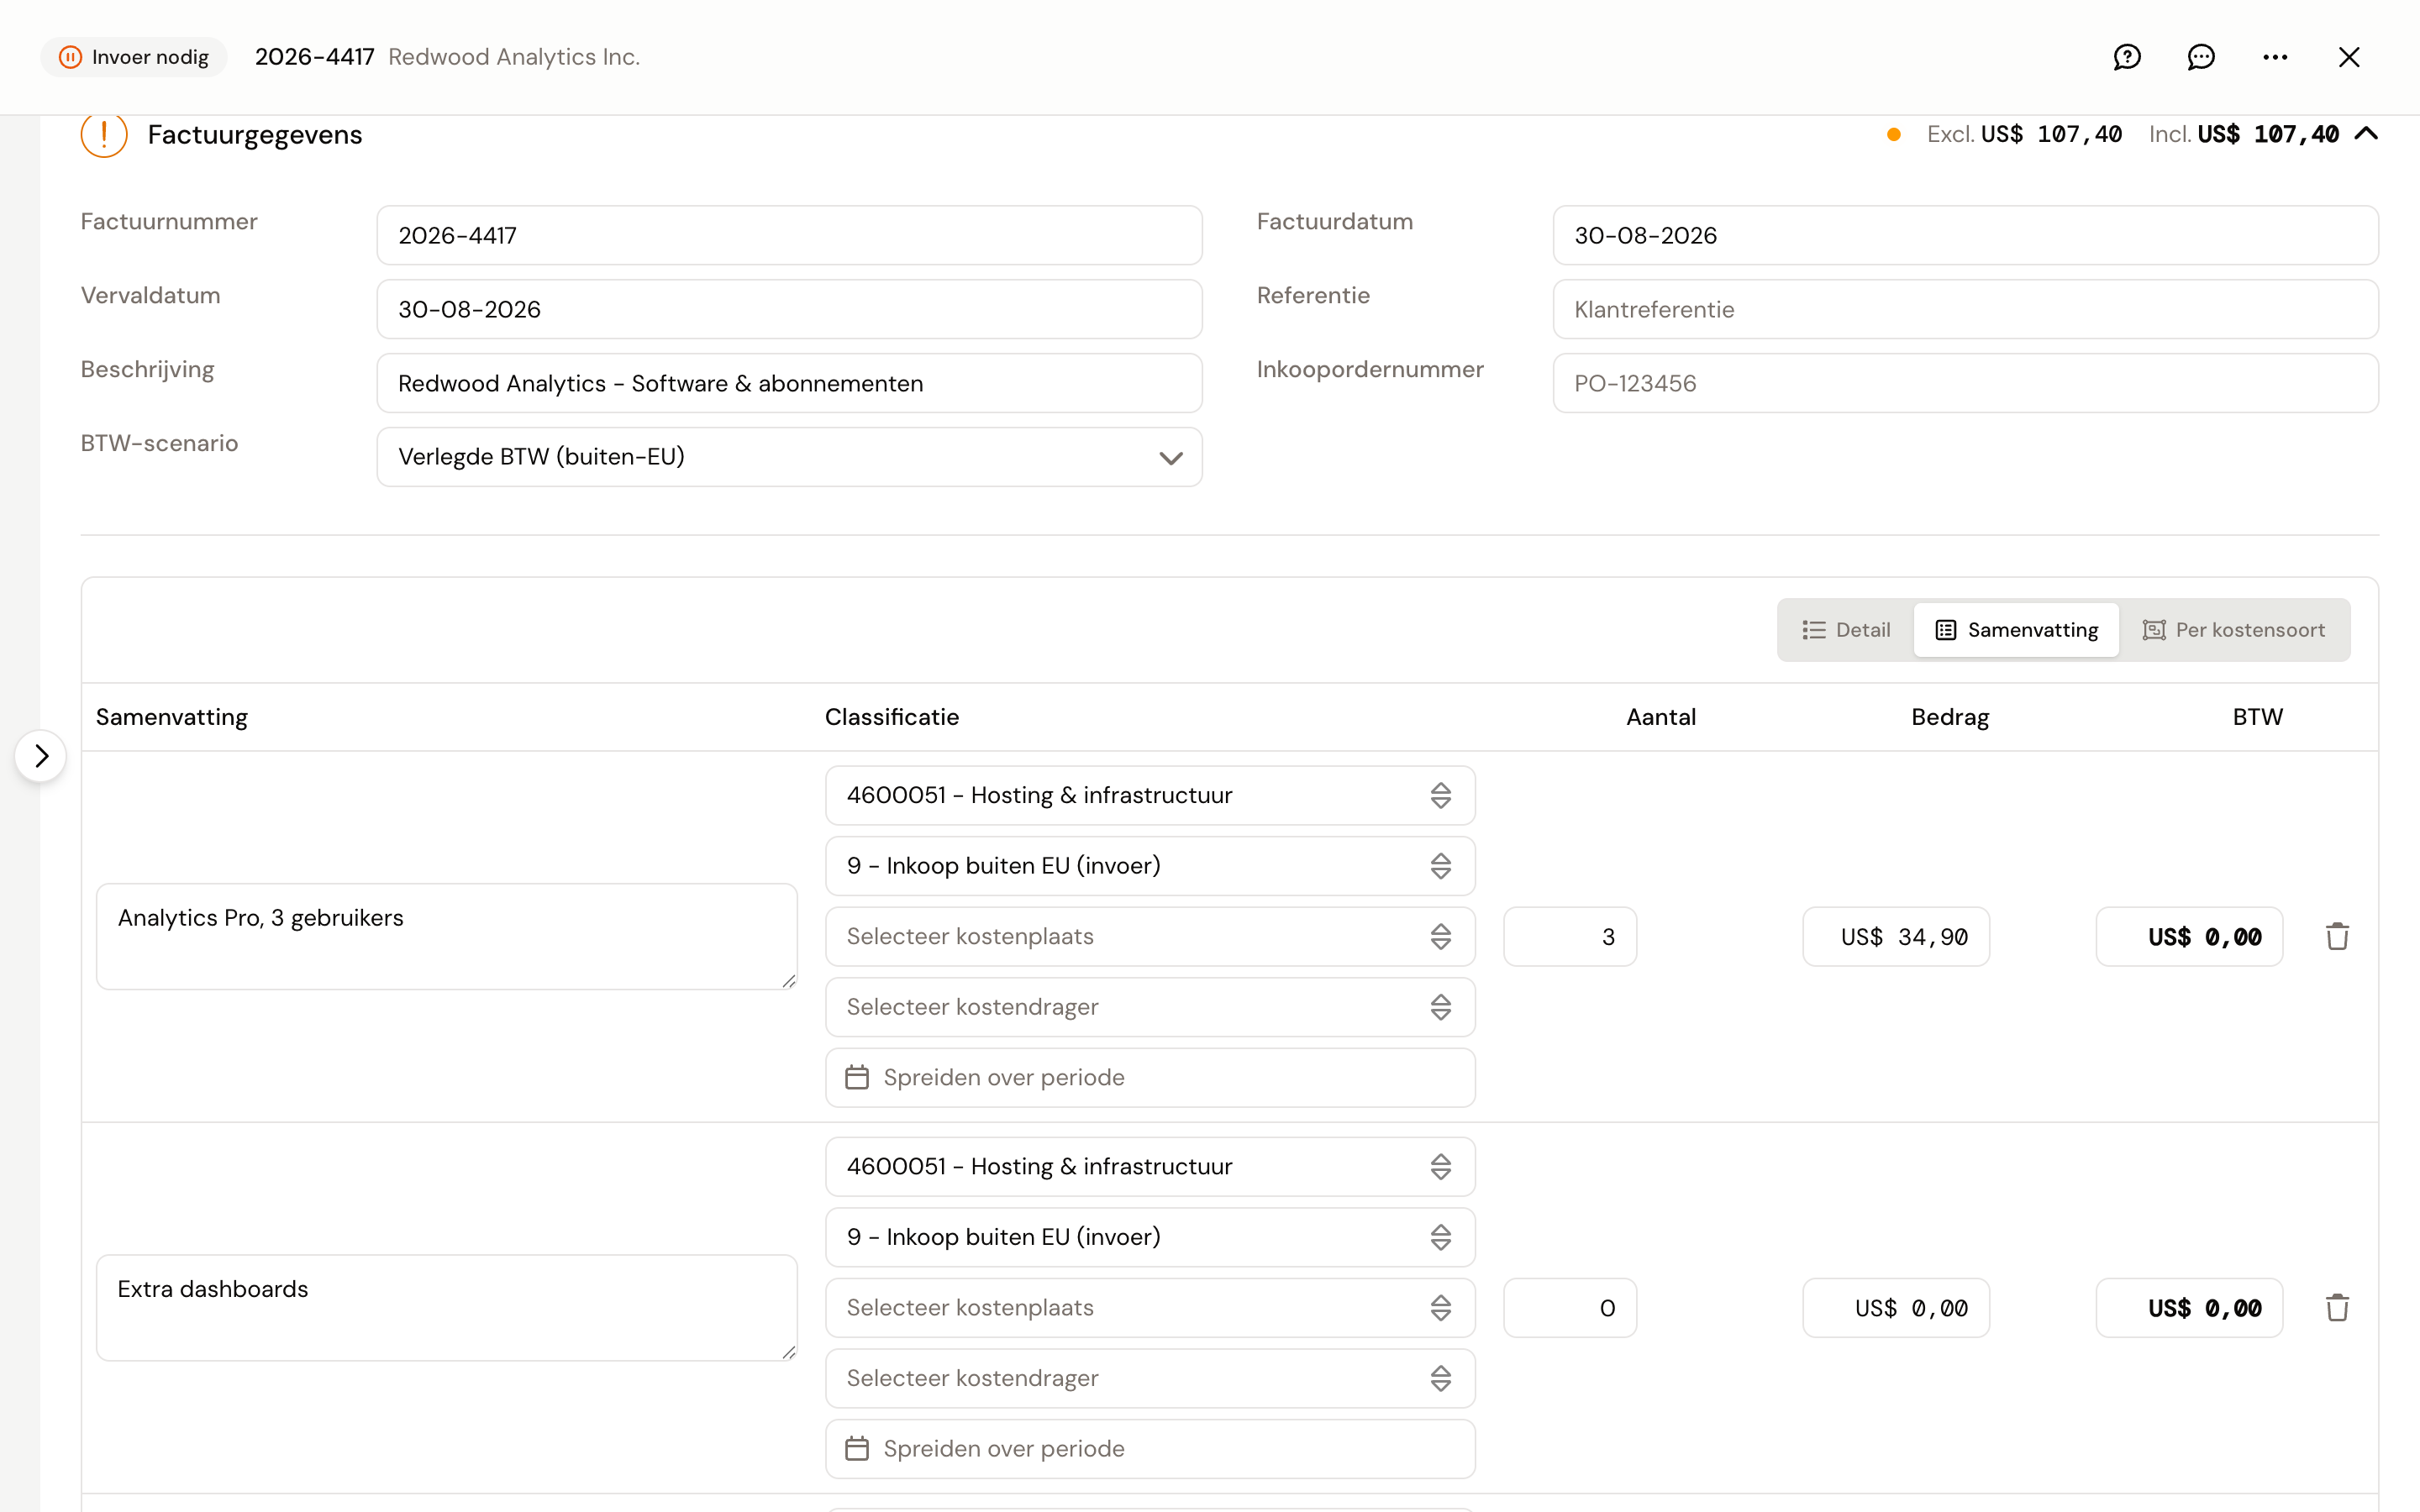Click BTW amount field of Analytics Pro

[x=2190, y=937]
